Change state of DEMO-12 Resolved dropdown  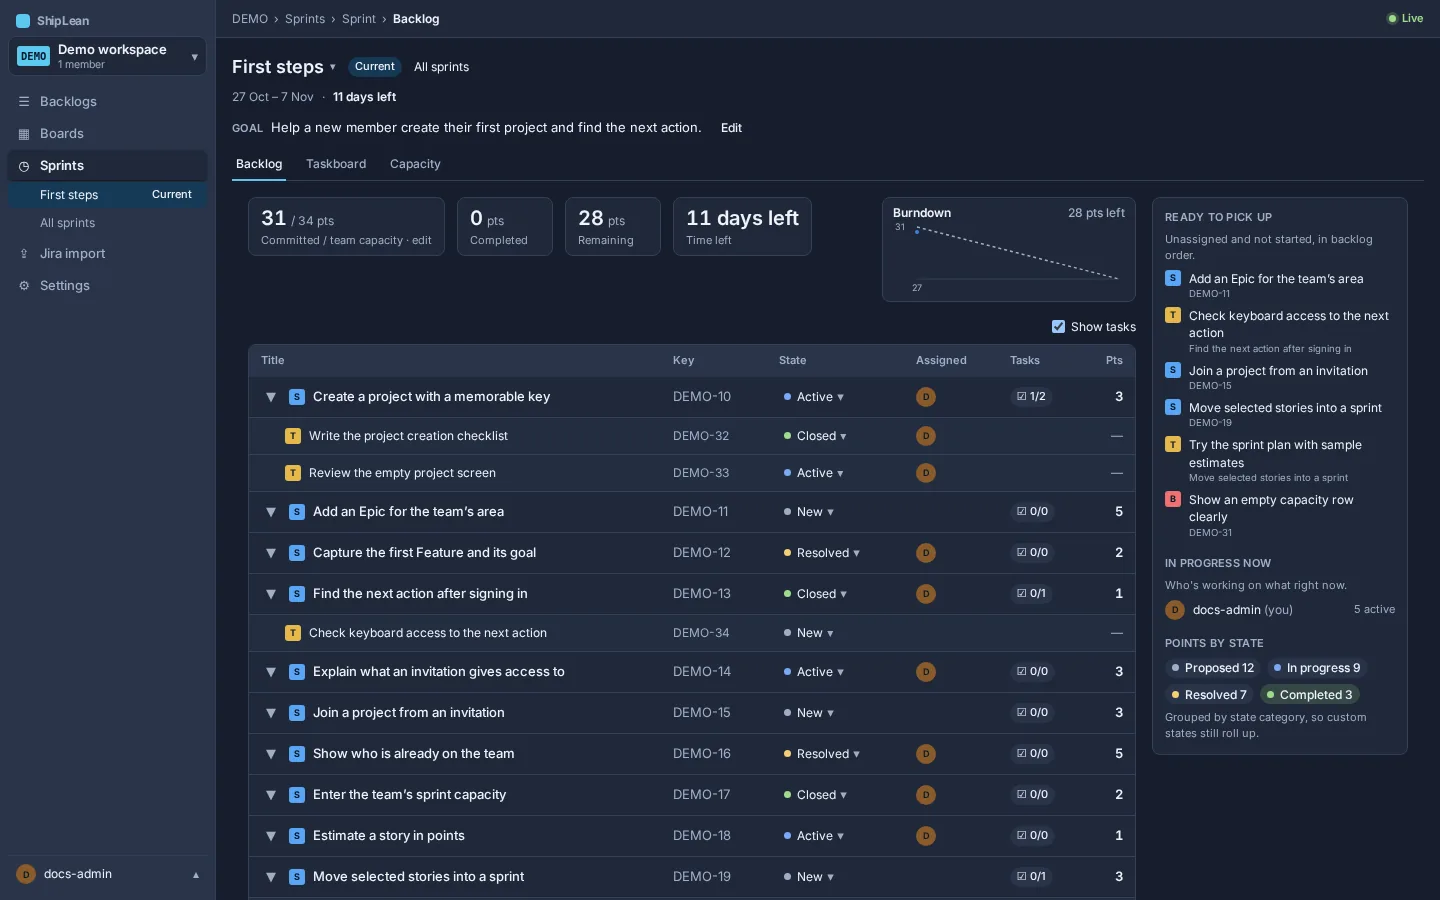click(x=822, y=553)
